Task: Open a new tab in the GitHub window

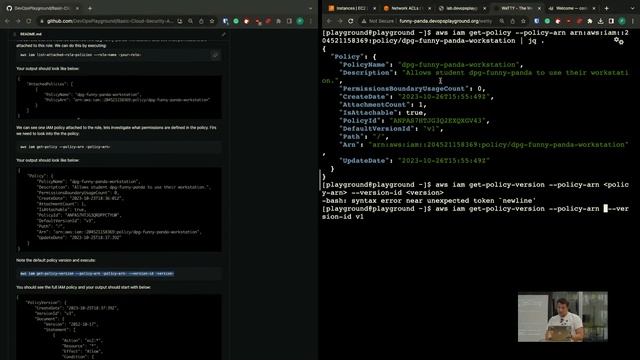Action: [x=90, y=8]
